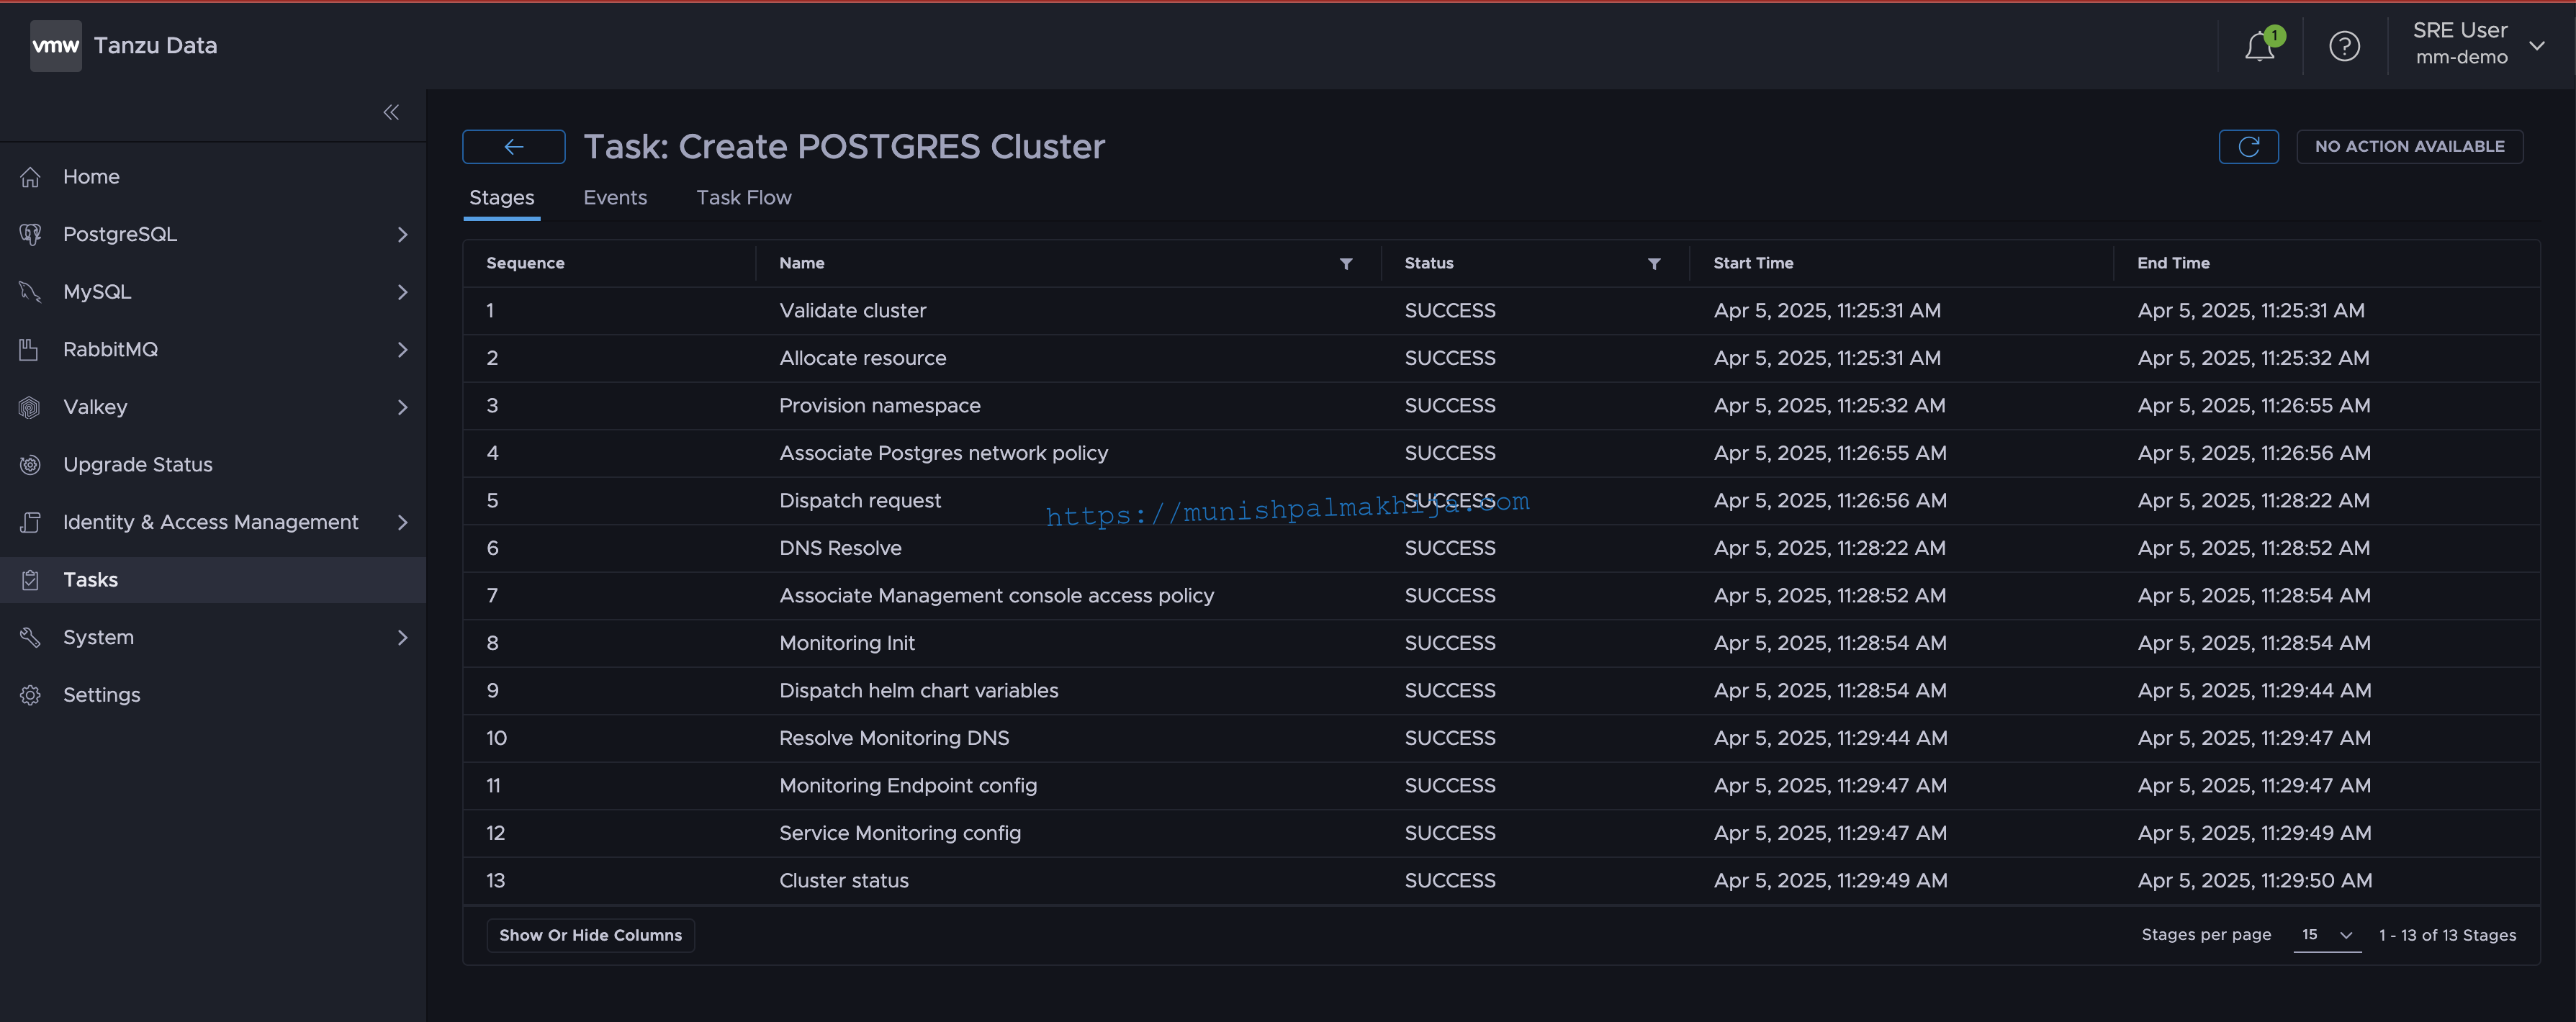Click the Identity & Access Management icon
The width and height of the screenshot is (2576, 1022).
click(30, 522)
